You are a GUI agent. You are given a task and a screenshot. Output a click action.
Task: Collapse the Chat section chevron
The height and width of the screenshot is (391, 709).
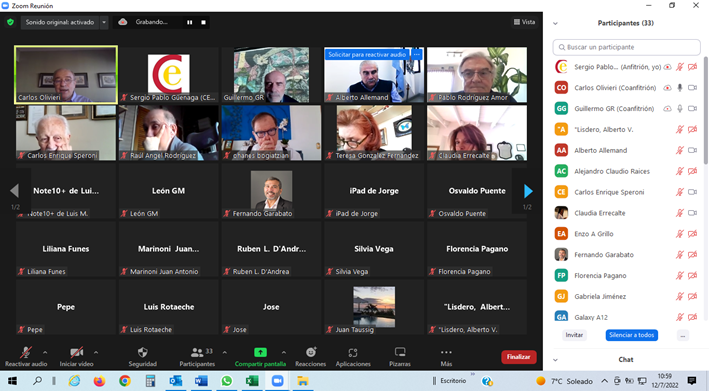(555, 360)
